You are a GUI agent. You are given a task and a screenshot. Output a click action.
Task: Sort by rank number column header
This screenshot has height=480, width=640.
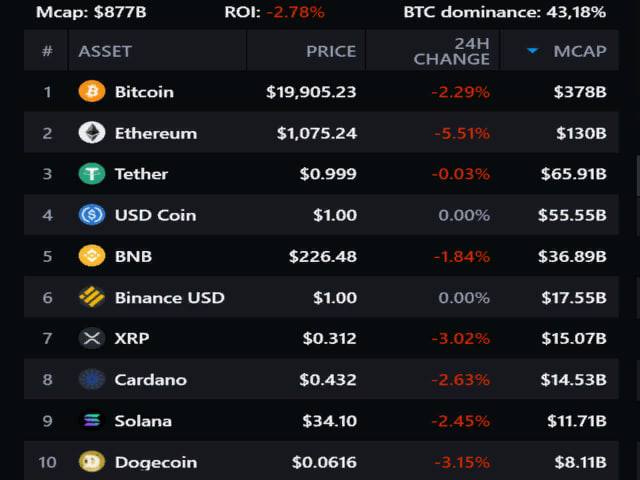[x=46, y=51]
